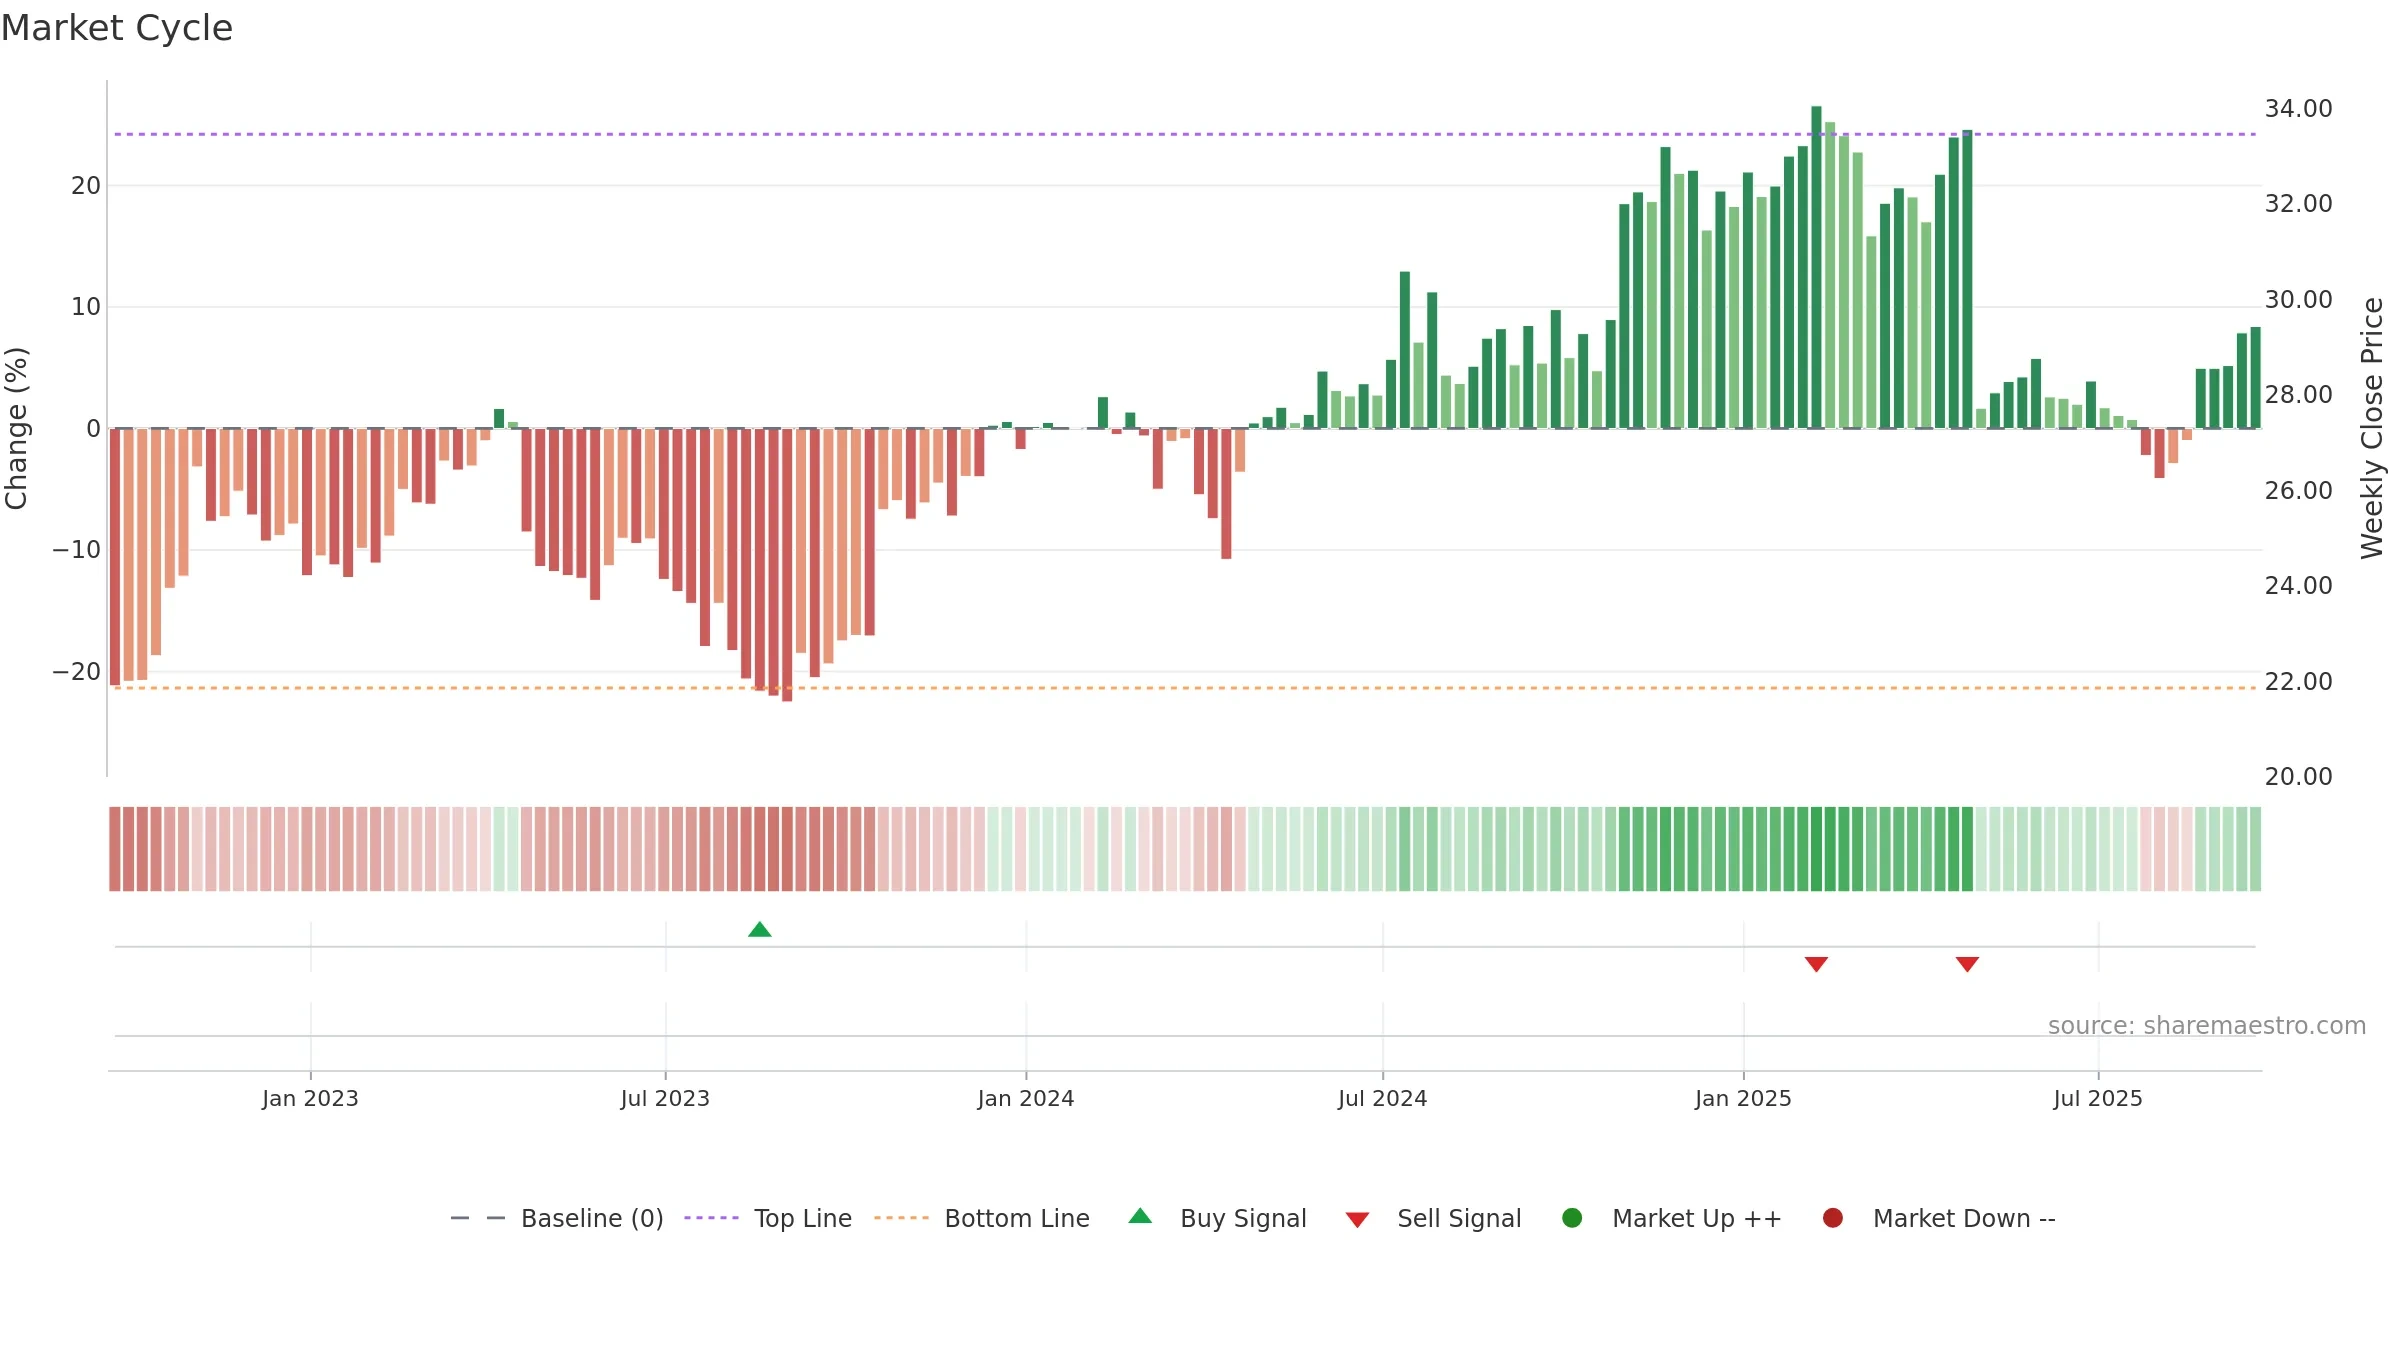Toggle the Baseline (0) legend entry
Image resolution: width=2400 pixels, height=1350 pixels.
coord(557,1218)
